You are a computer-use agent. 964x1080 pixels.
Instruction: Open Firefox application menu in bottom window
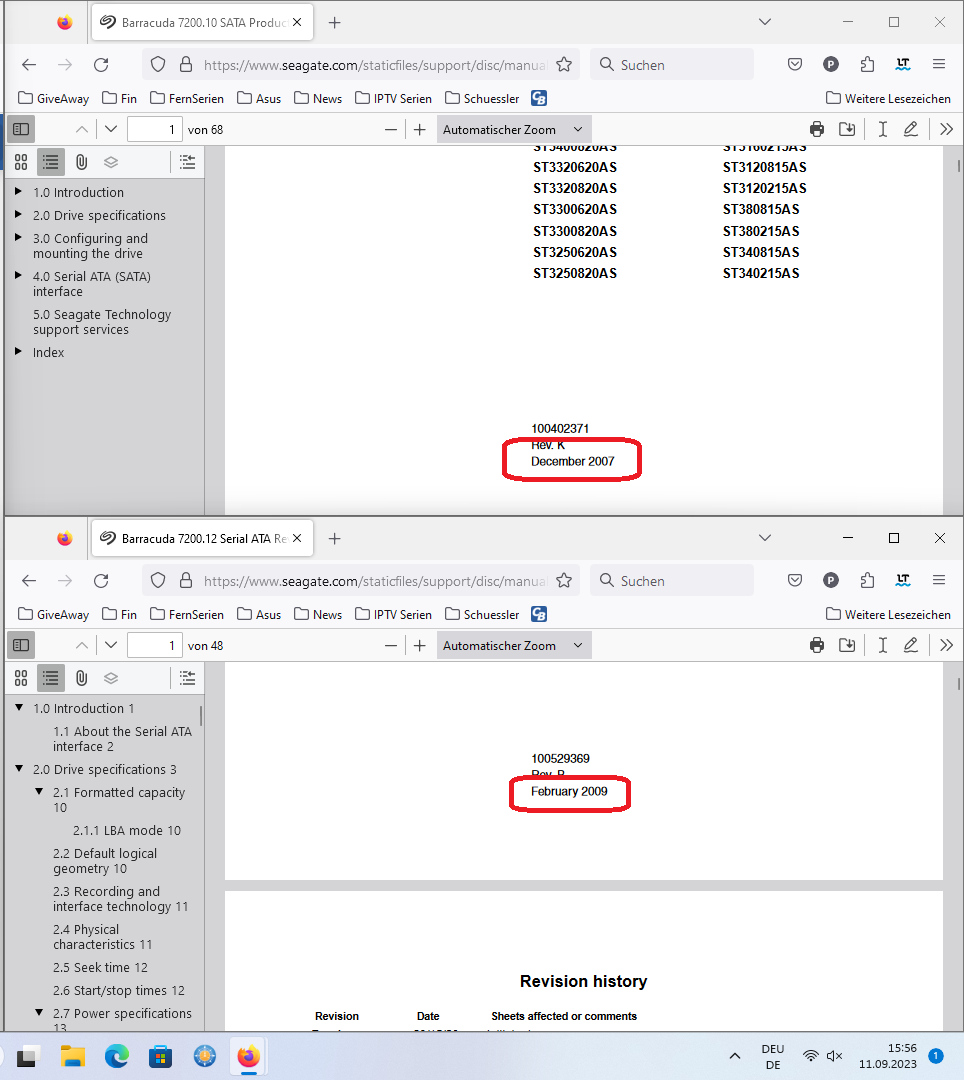939,581
